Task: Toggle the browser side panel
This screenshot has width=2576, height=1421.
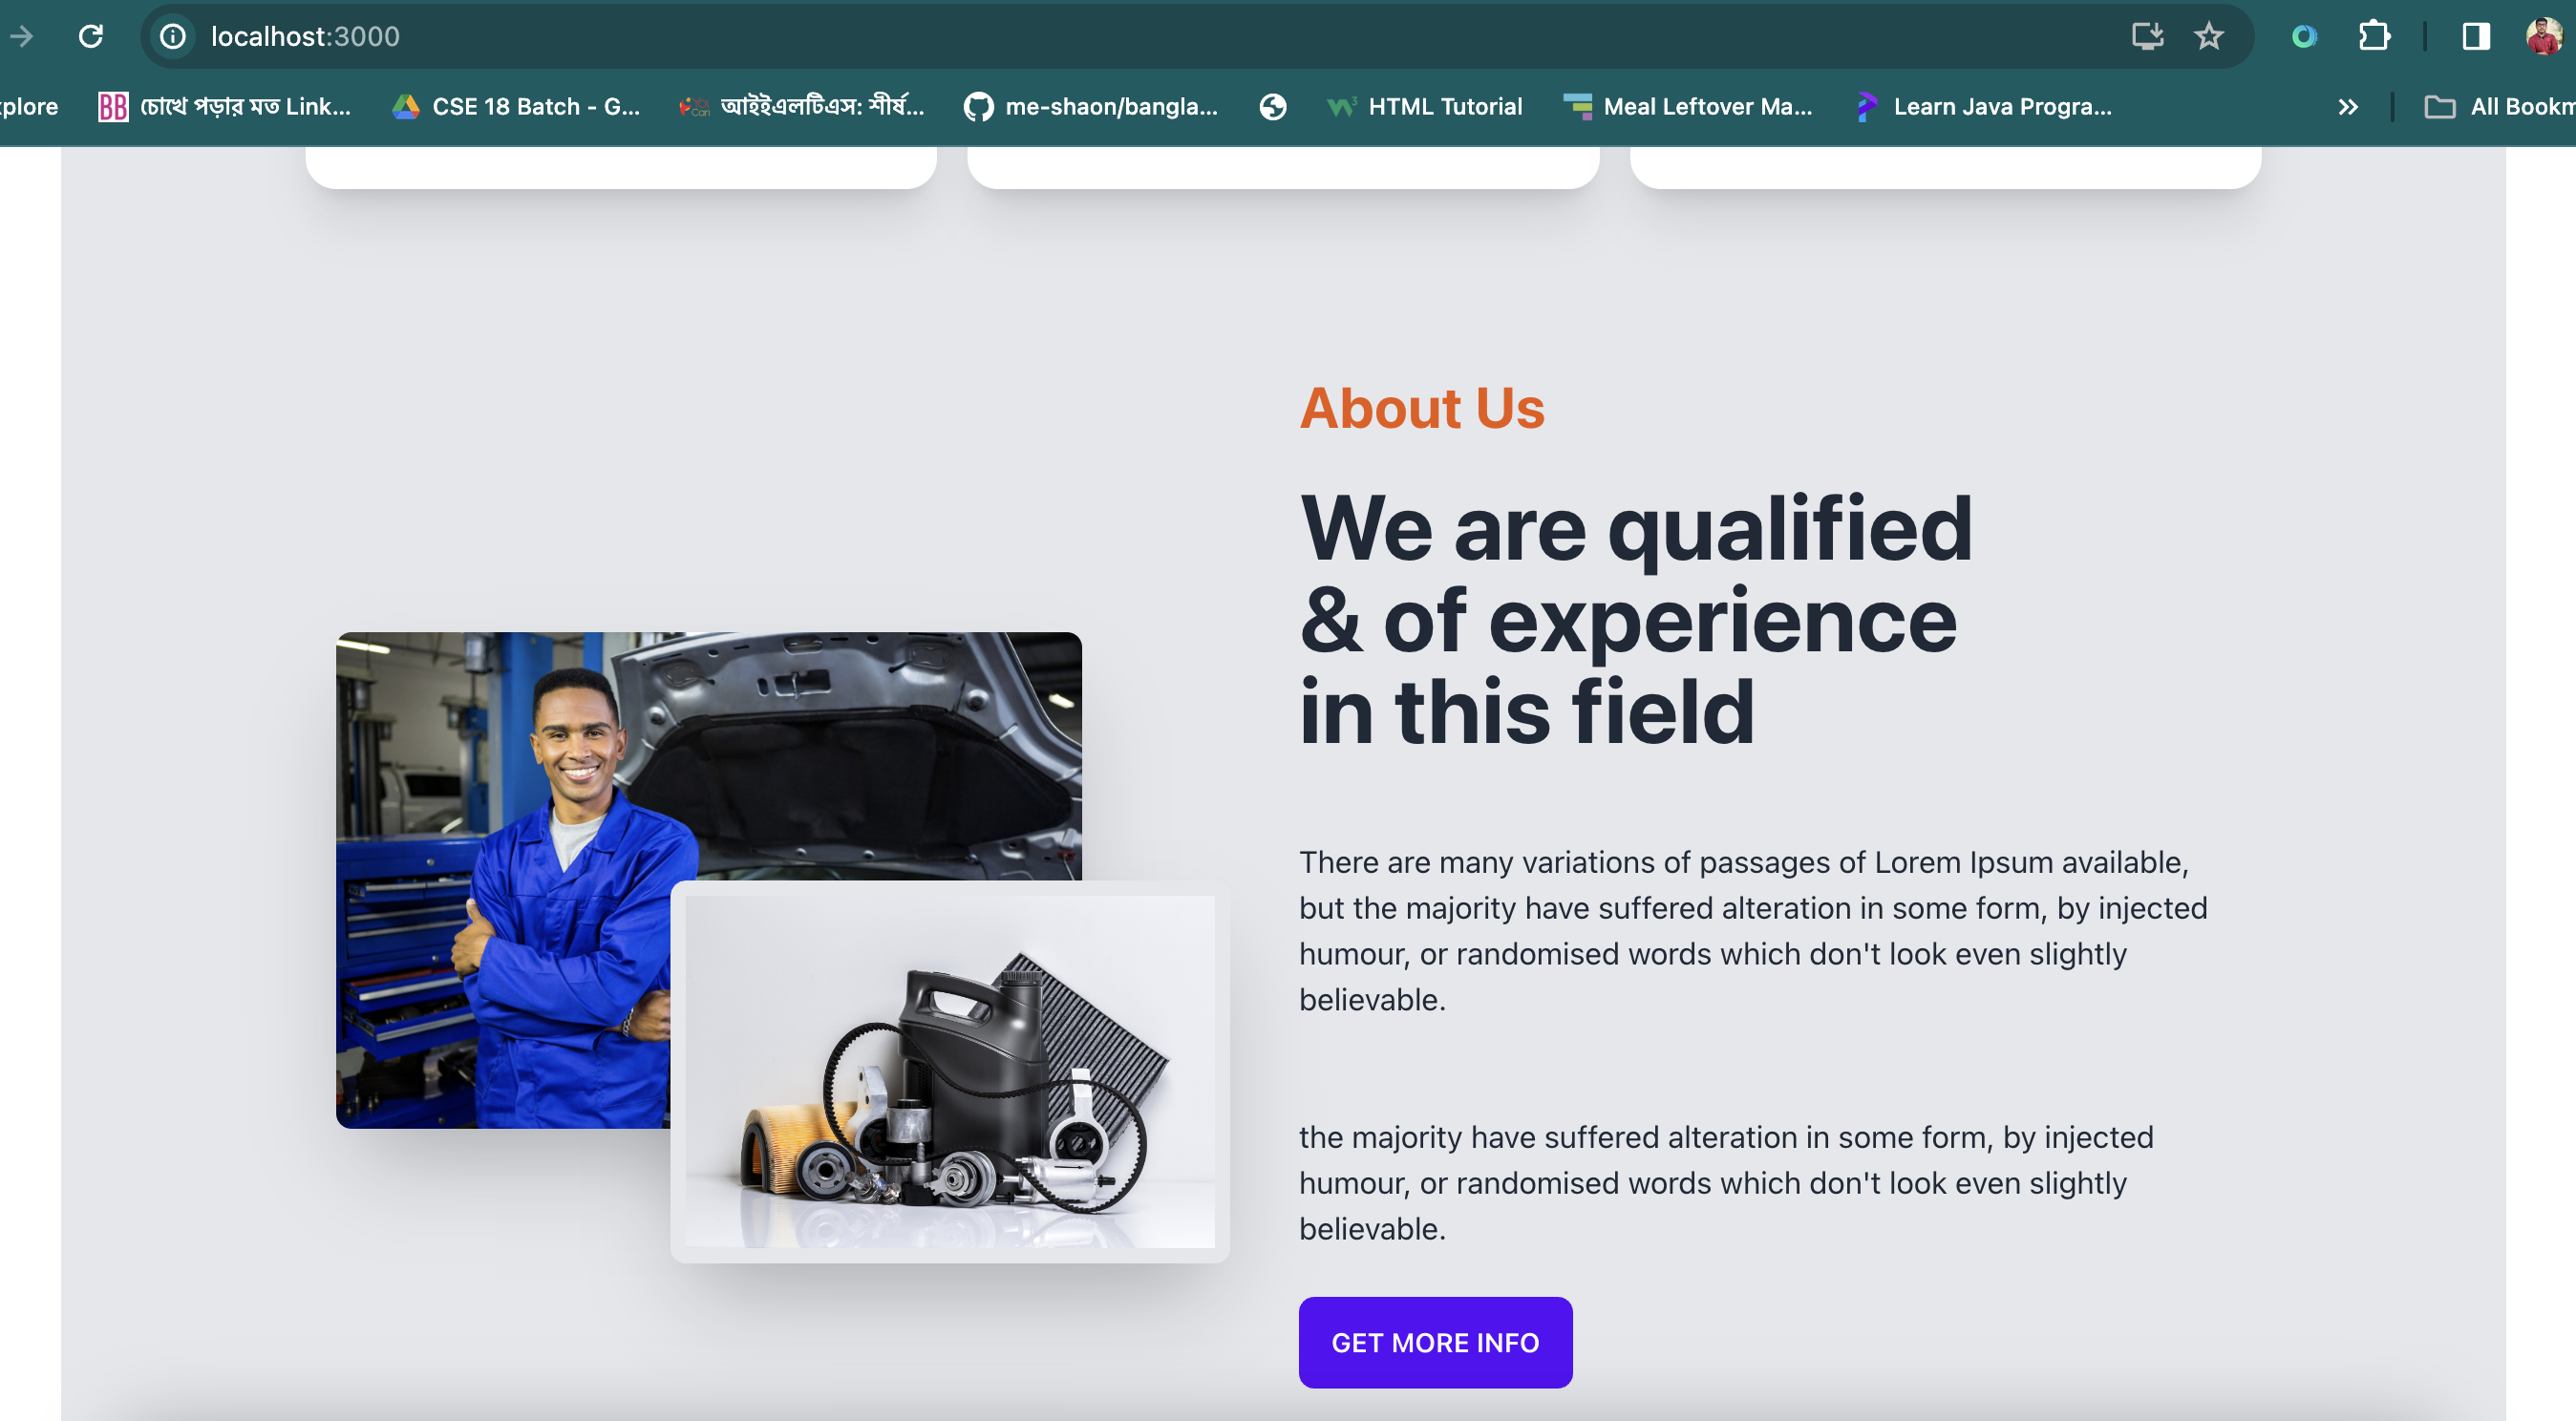Action: pos(2475,37)
